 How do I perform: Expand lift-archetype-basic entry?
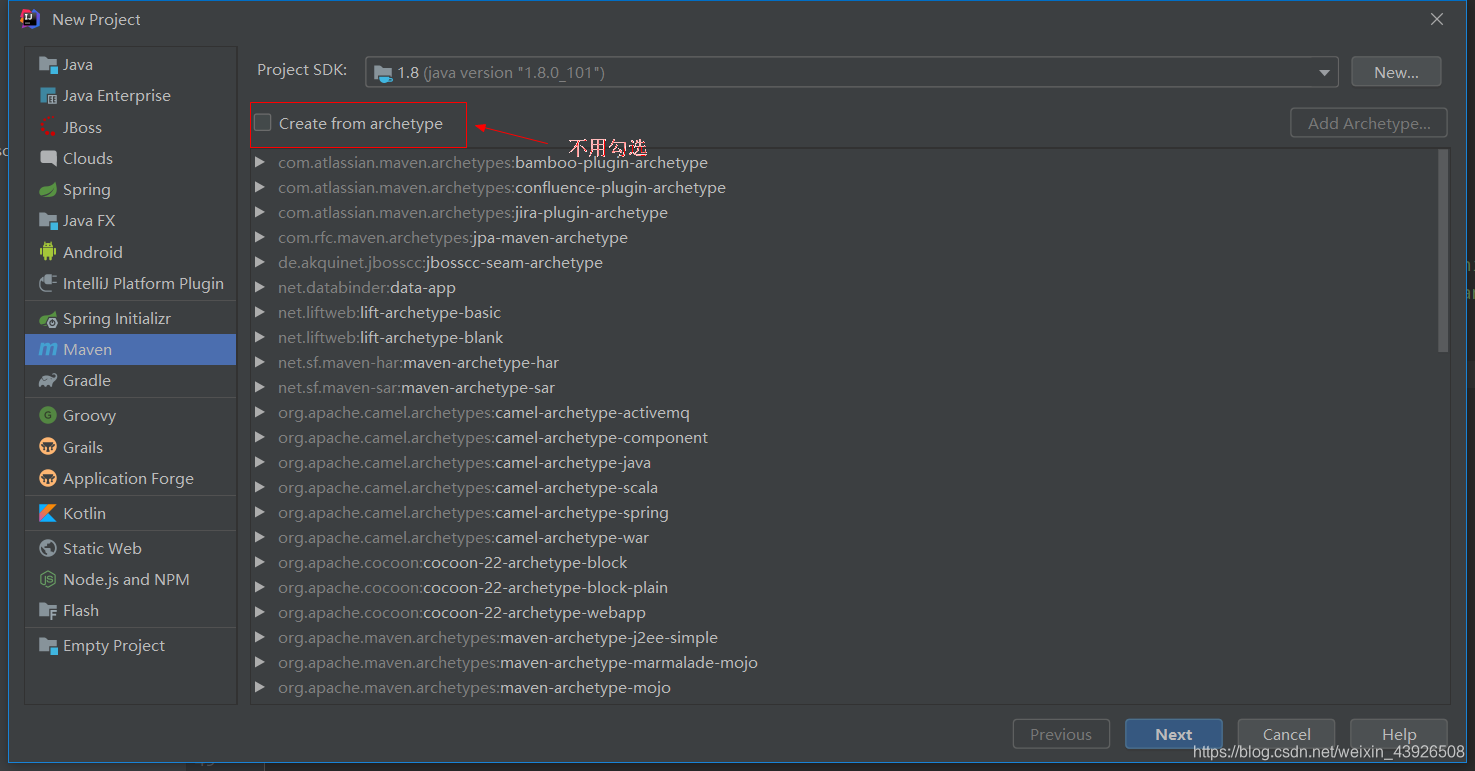pyautogui.click(x=260, y=312)
